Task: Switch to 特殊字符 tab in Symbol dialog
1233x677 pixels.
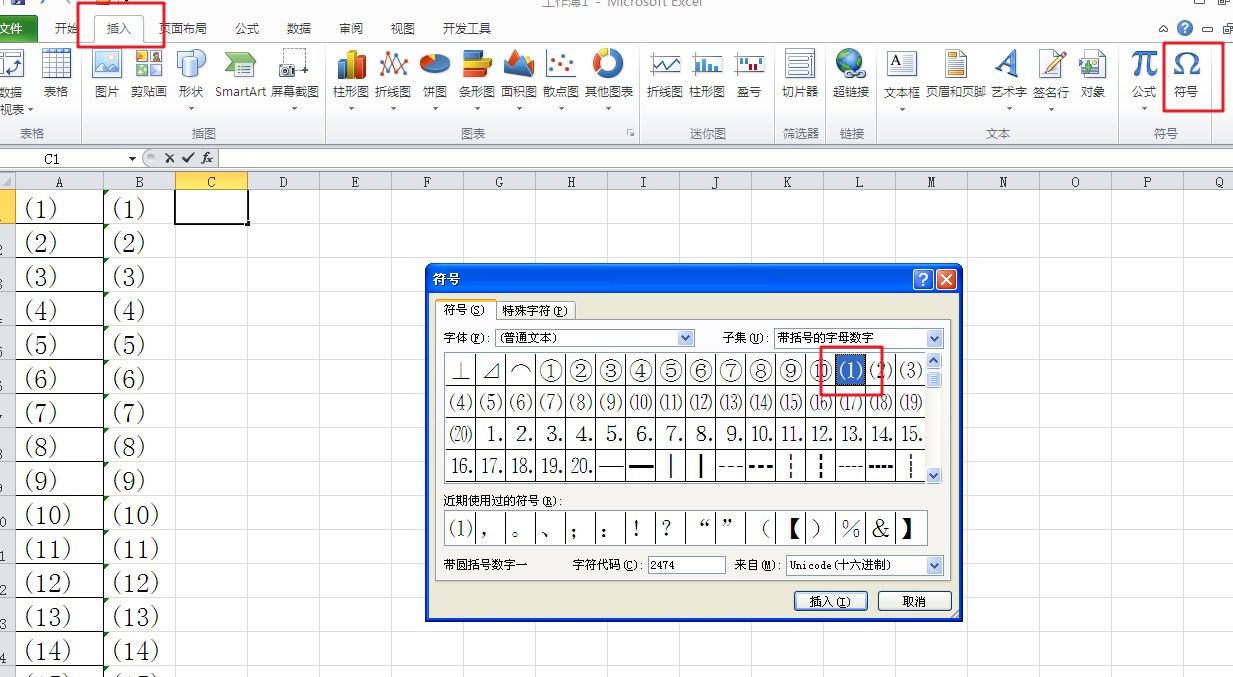Action: [535, 310]
